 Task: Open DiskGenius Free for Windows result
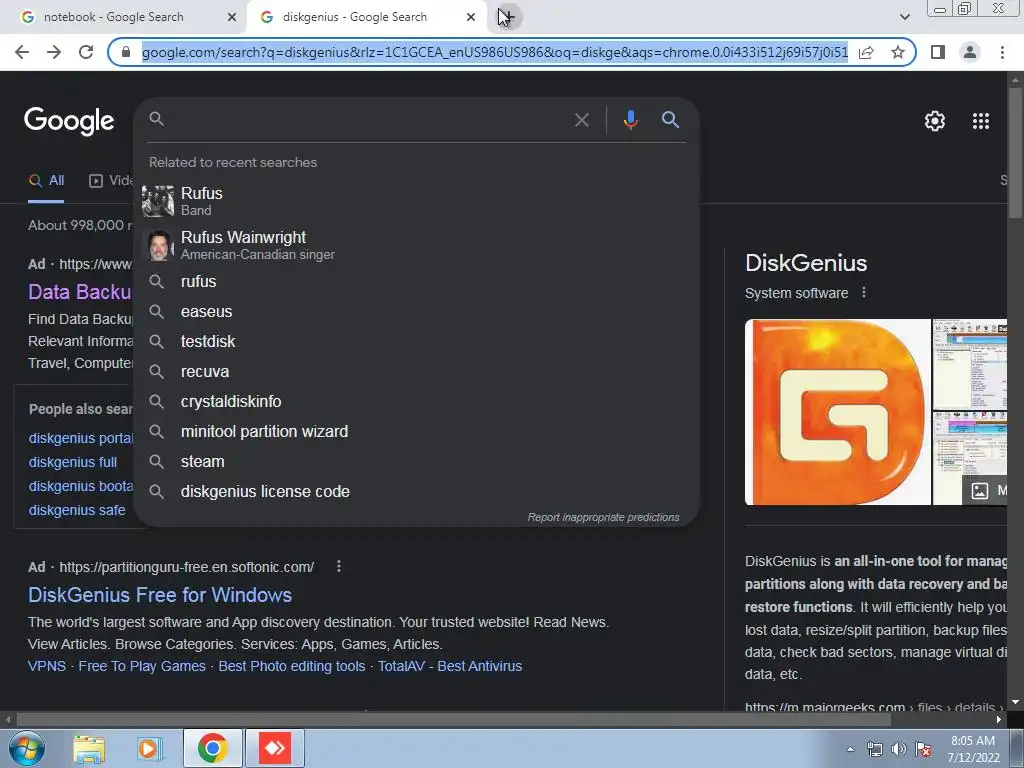(160, 595)
